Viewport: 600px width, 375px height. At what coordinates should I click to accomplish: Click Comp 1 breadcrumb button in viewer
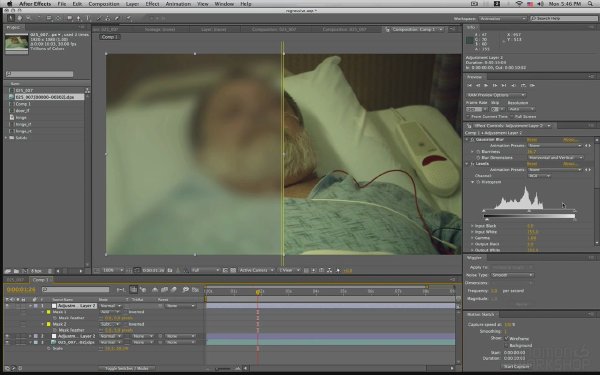[110, 37]
